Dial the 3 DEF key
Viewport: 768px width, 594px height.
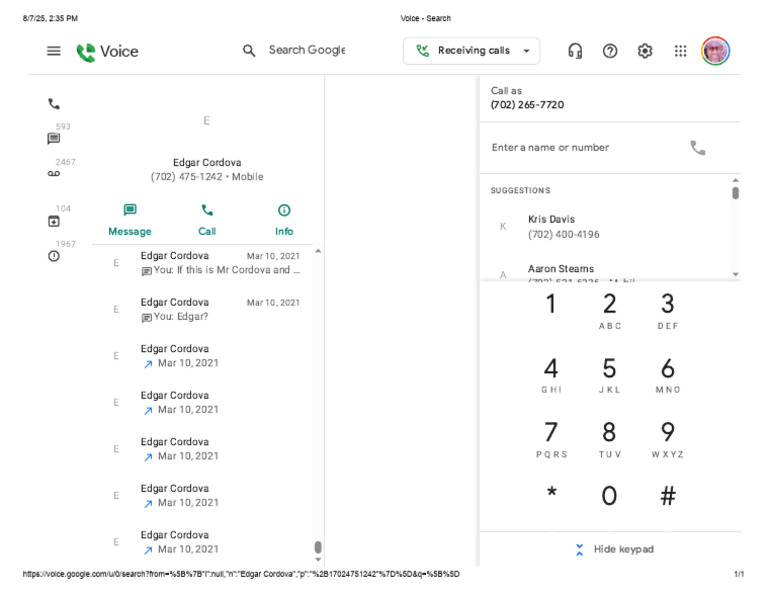tap(668, 310)
